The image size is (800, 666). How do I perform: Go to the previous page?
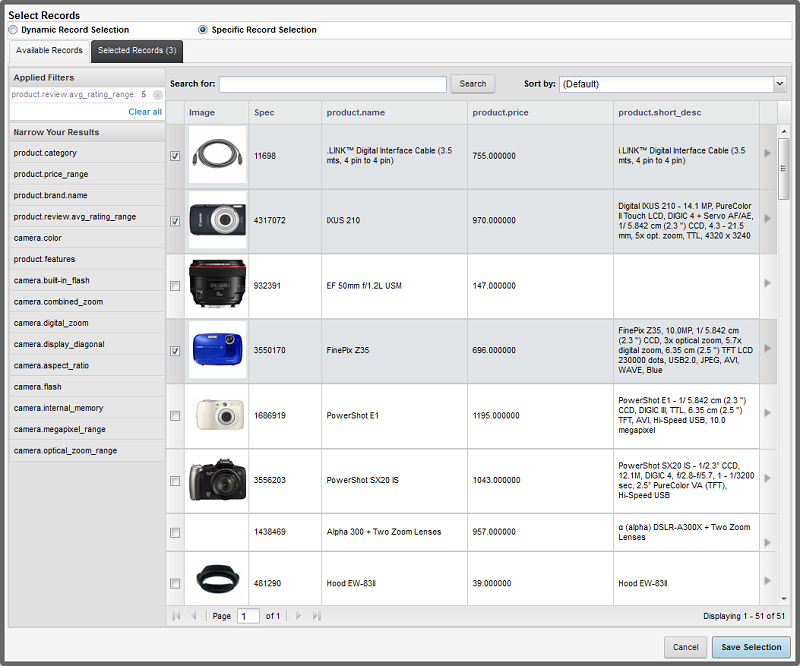coord(194,616)
